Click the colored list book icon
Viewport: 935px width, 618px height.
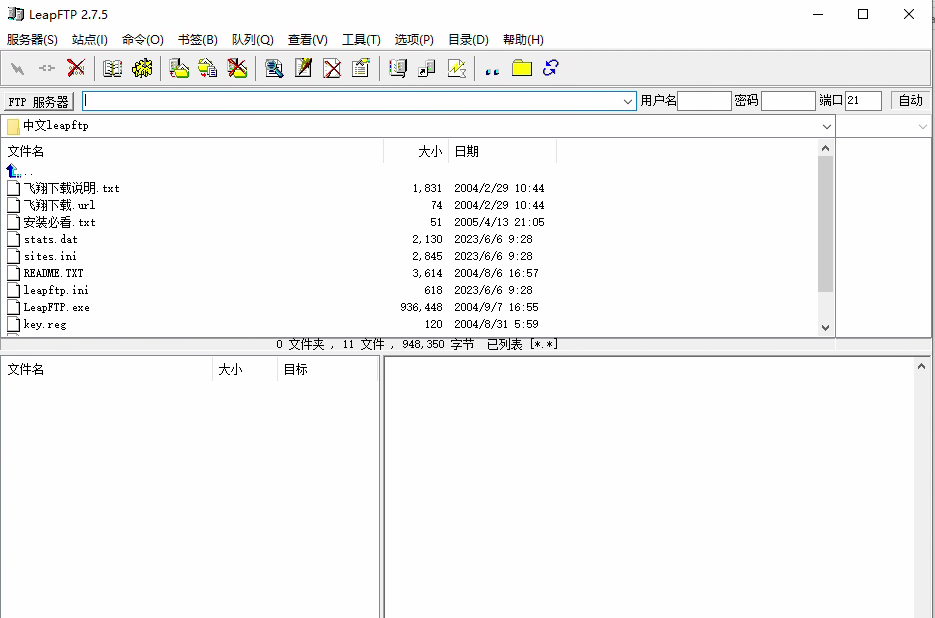pyautogui.click(x=397, y=69)
